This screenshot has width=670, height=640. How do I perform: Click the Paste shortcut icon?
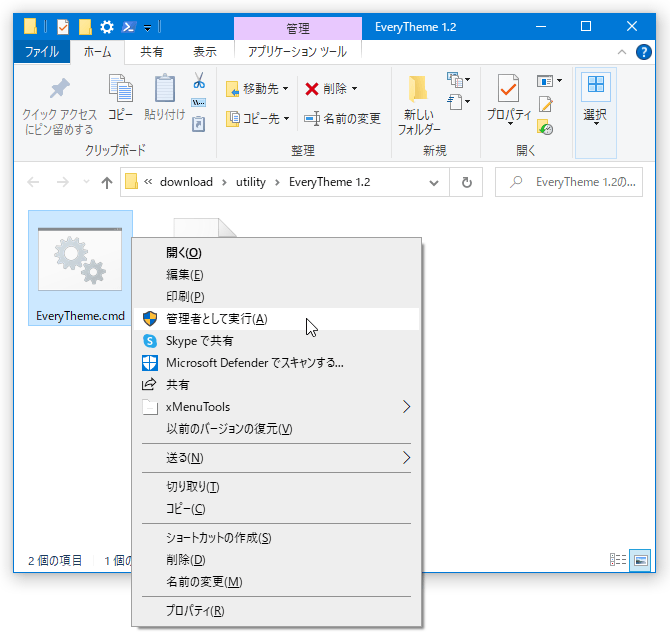(x=199, y=124)
